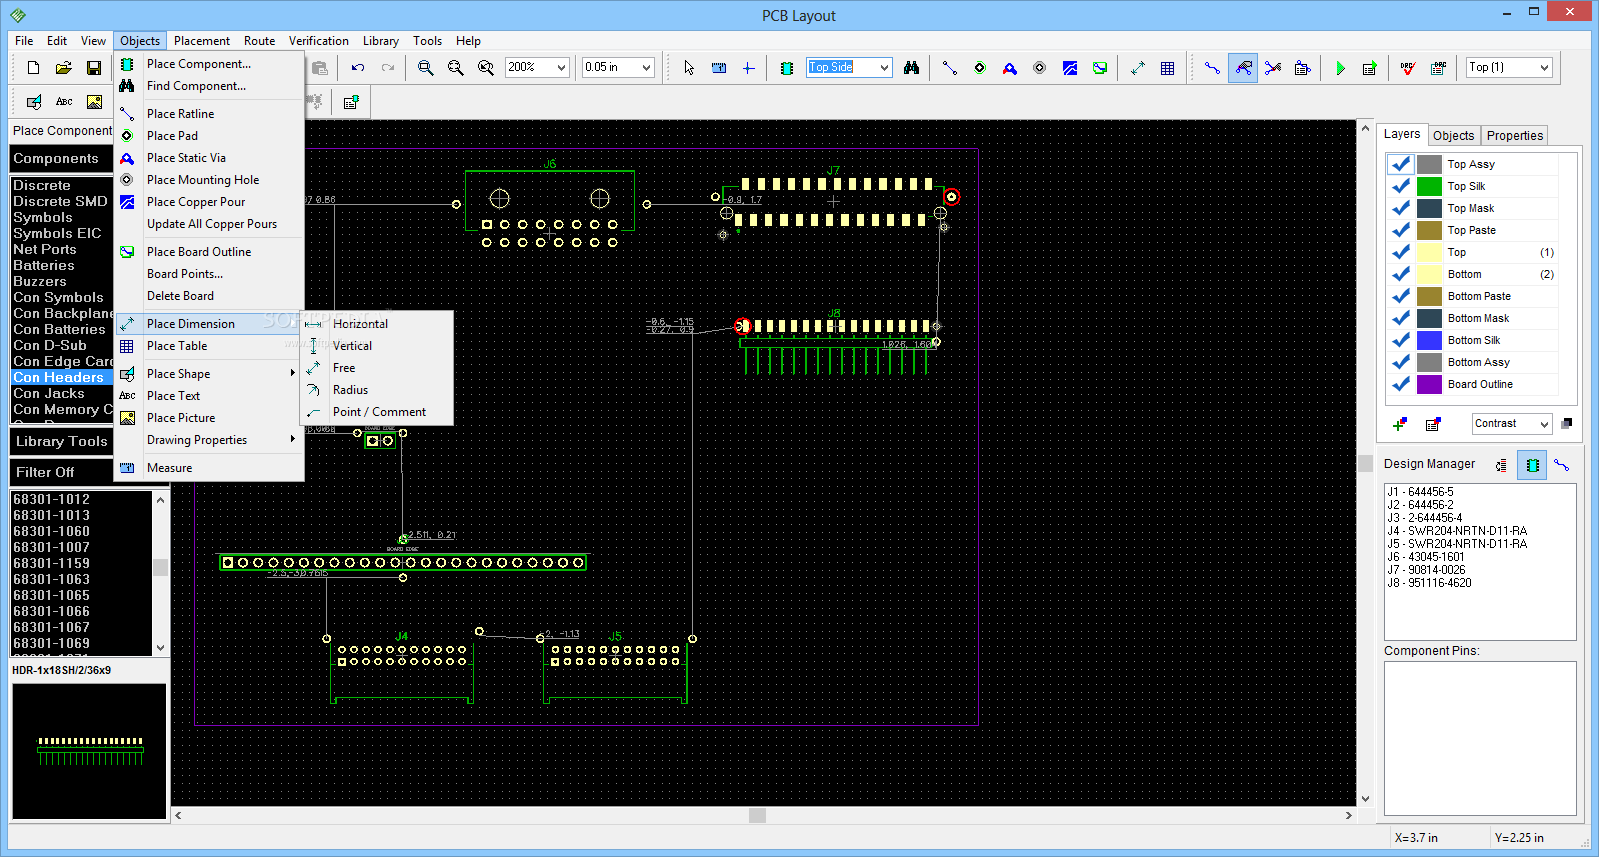Select component 68301-1060 in list

(x=80, y=531)
